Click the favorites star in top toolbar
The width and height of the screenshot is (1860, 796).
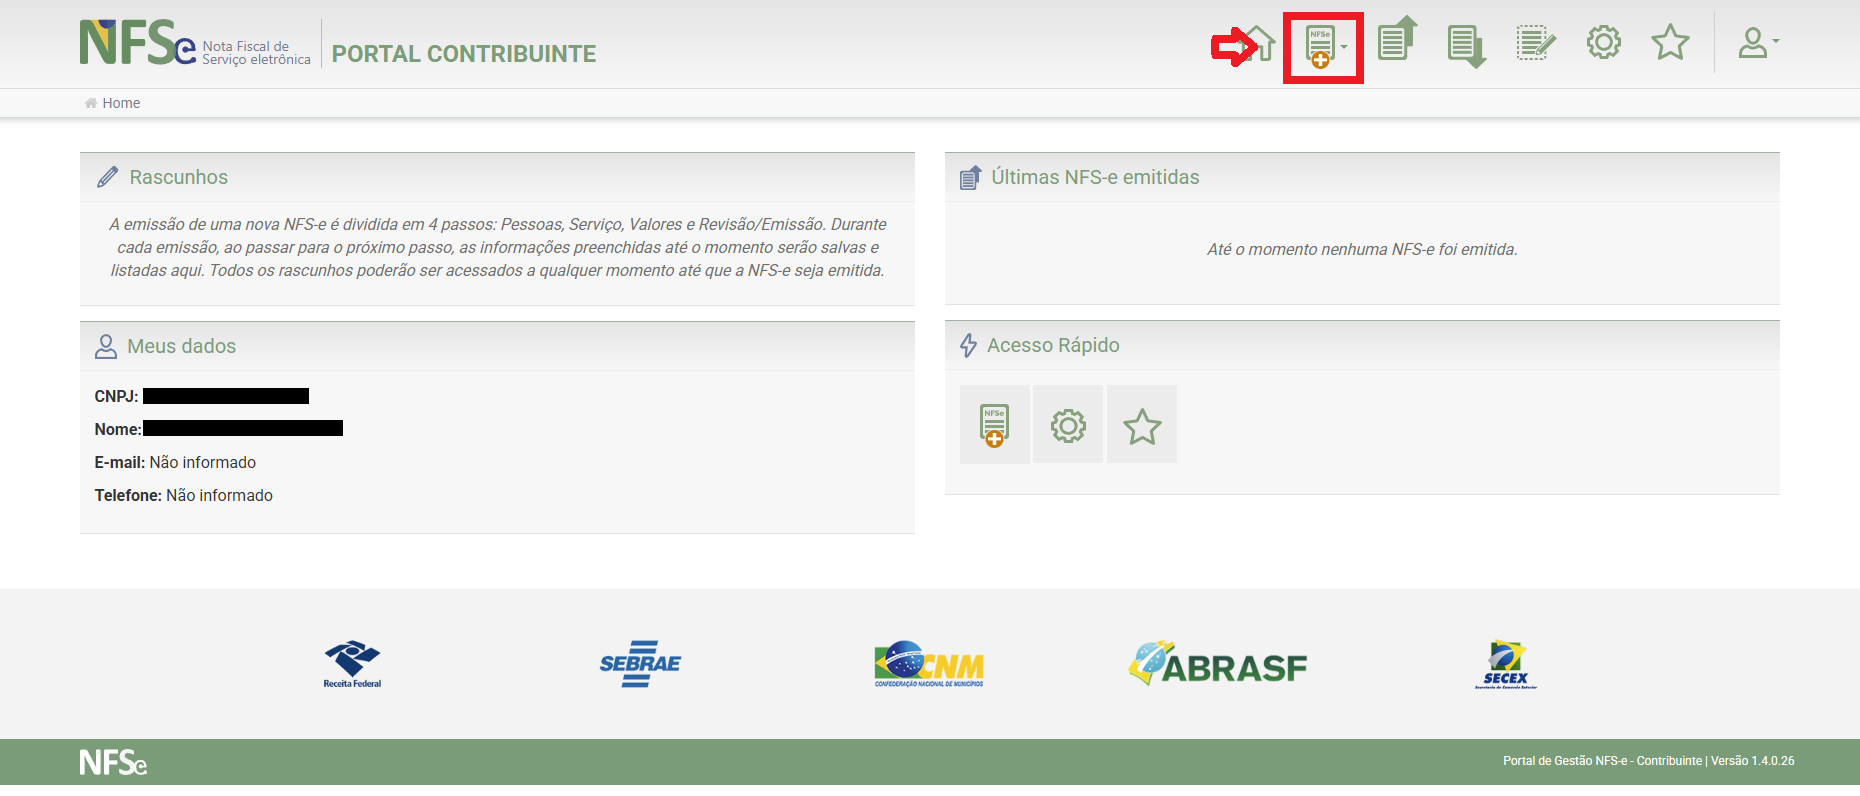point(1670,43)
